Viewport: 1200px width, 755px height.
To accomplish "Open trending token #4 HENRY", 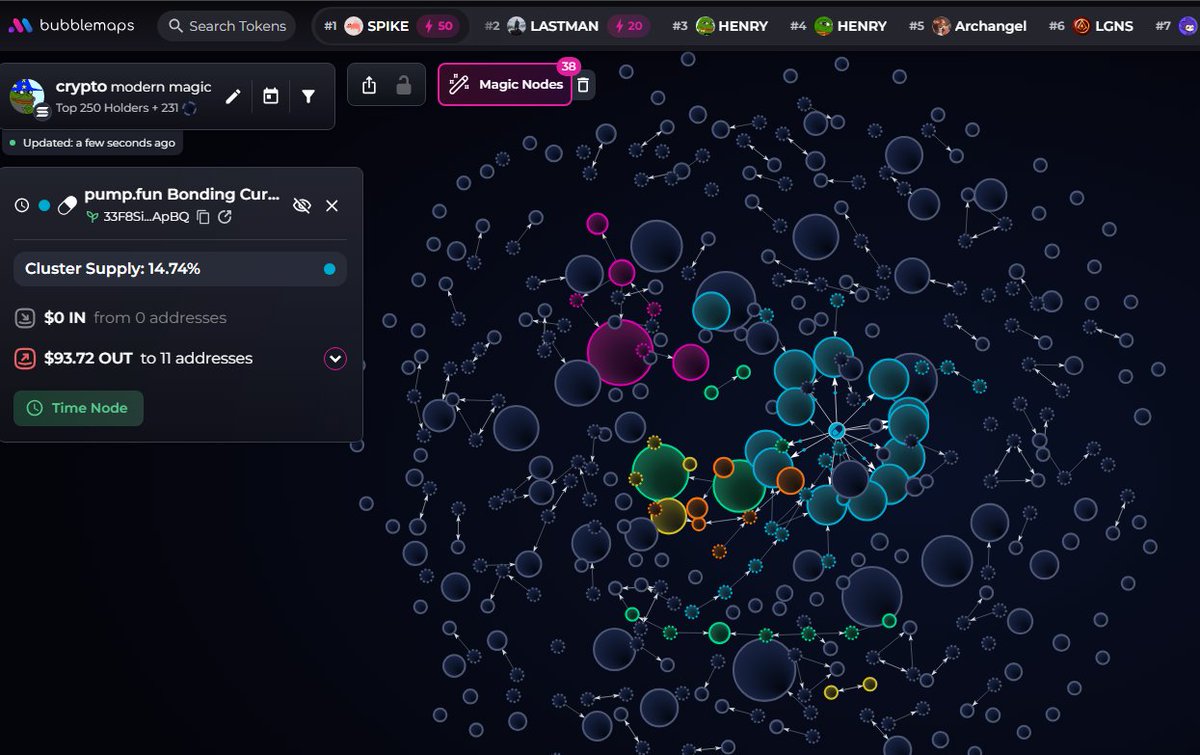I will point(838,26).
